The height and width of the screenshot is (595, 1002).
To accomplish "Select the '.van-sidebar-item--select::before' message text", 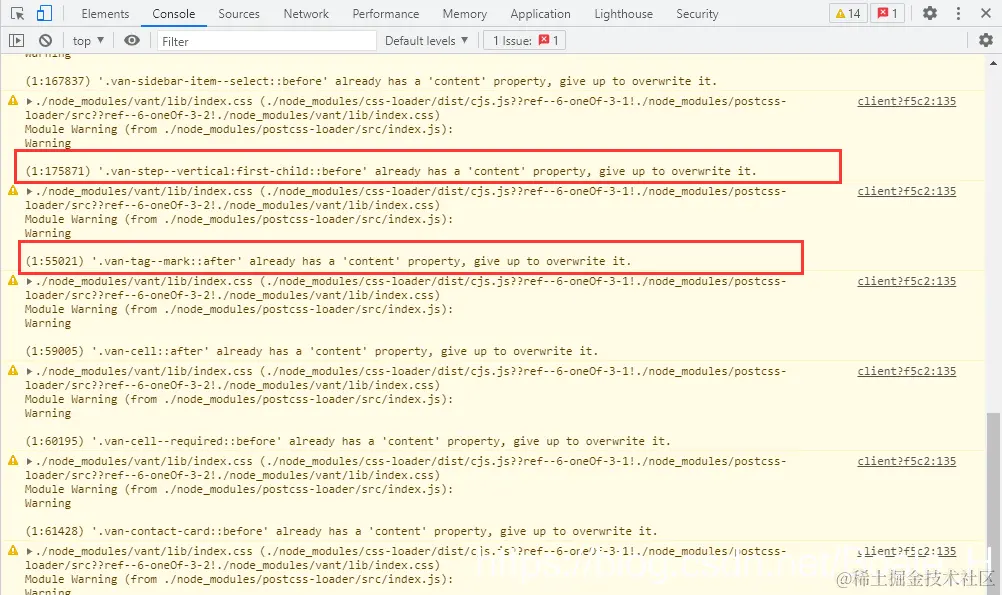I will [371, 81].
